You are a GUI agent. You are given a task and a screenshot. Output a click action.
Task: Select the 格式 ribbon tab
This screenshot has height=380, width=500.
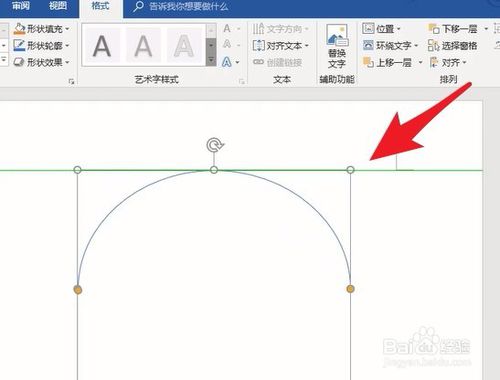tap(100, 6)
